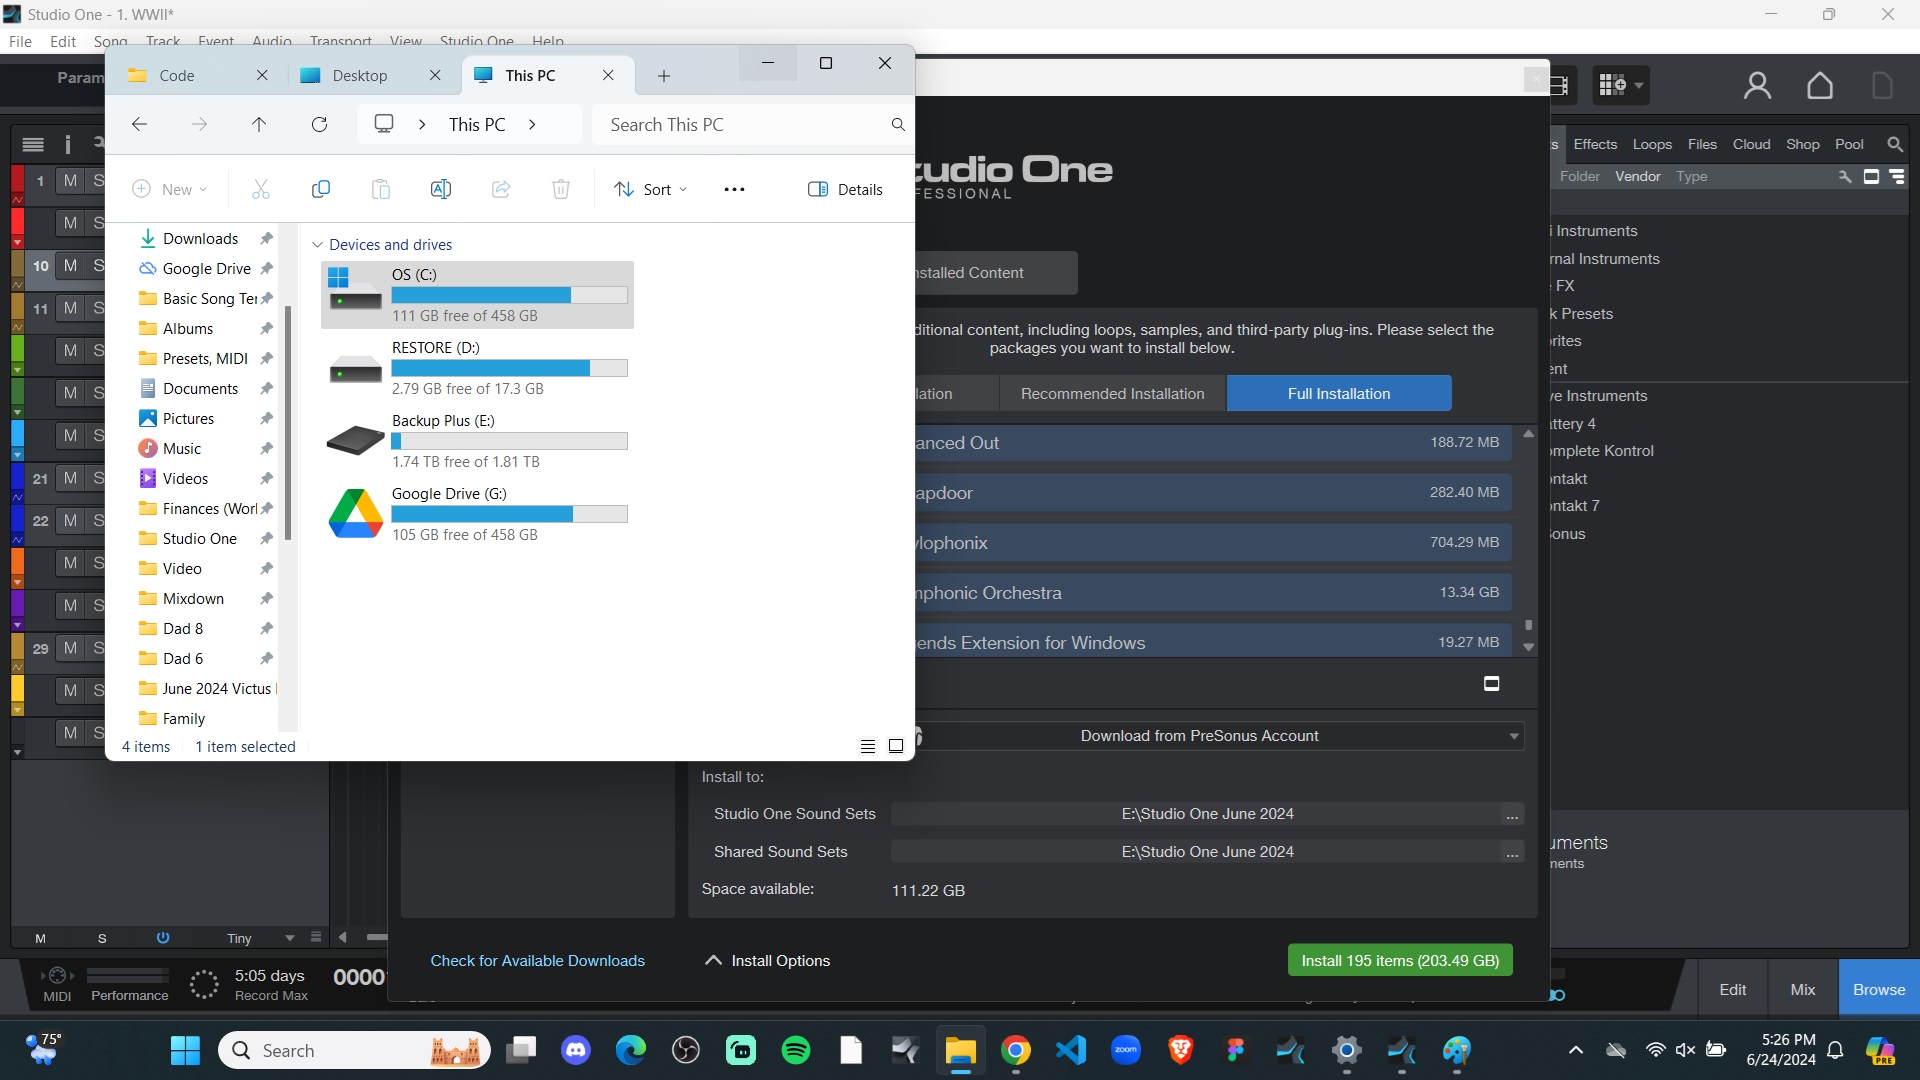Select the Backup Plus (E:) drive

click(x=477, y=441)
